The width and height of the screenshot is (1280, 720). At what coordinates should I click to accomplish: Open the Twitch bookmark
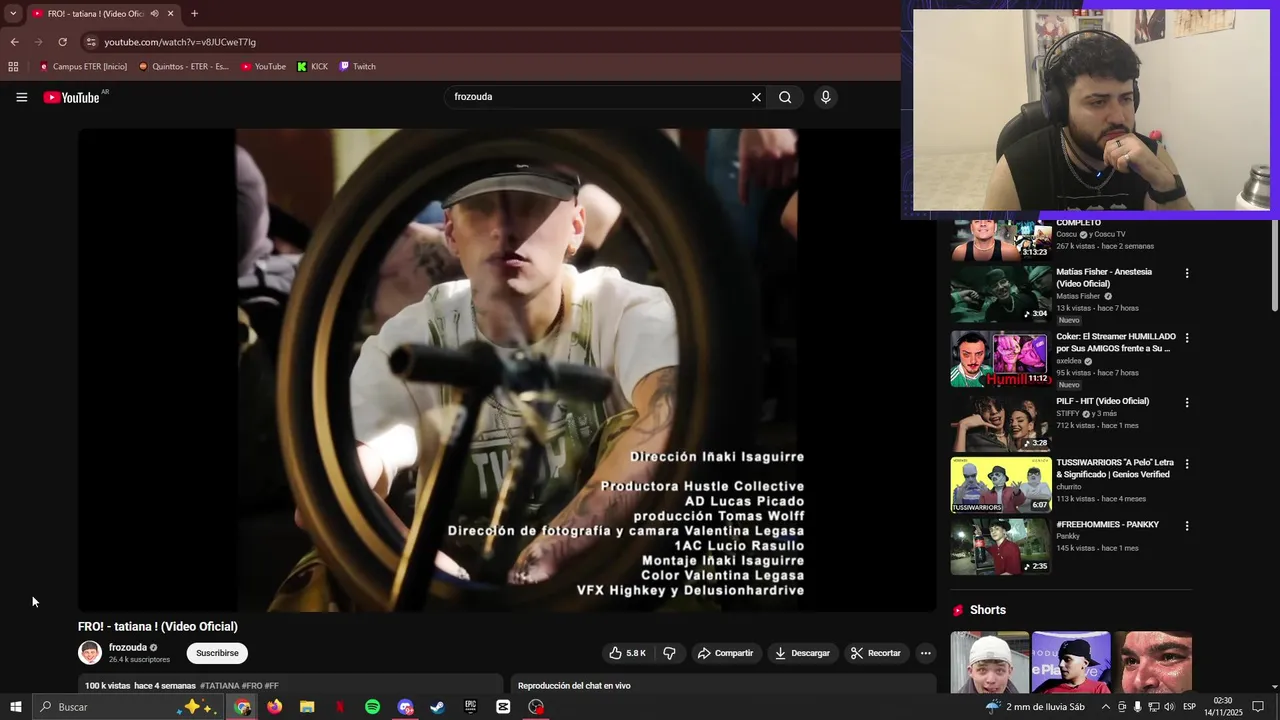[x=358, y=67]
